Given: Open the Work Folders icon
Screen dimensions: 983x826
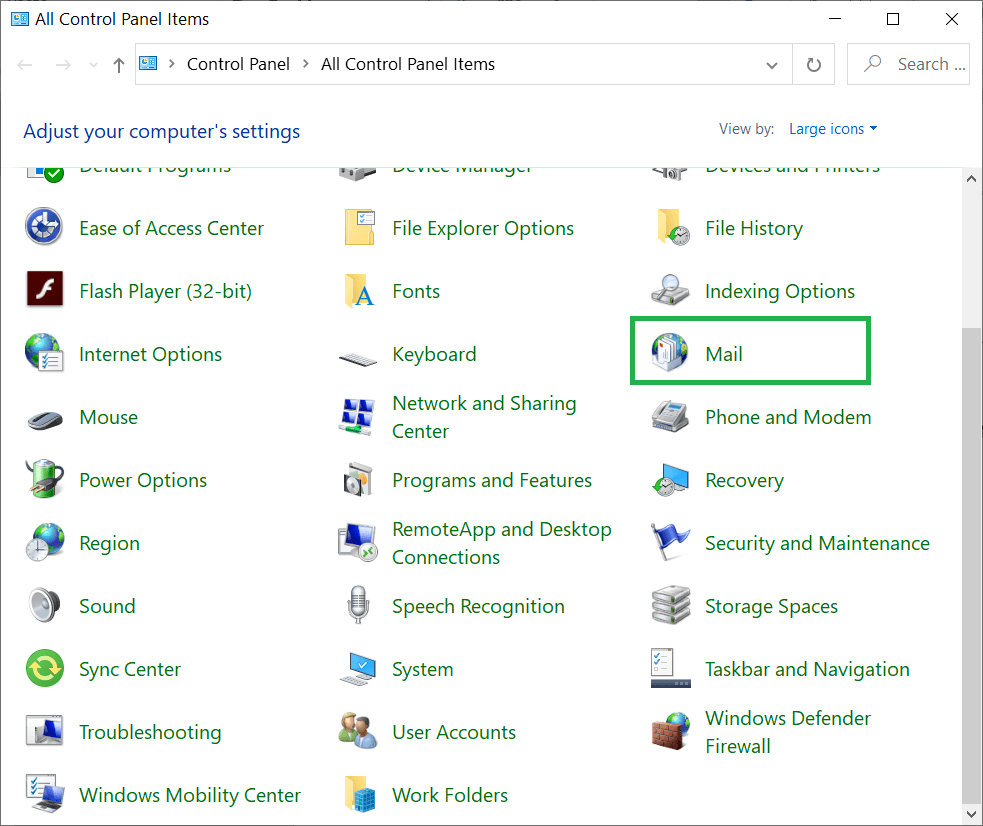Looking at the screenshot, I should click(x=359, y=794).
